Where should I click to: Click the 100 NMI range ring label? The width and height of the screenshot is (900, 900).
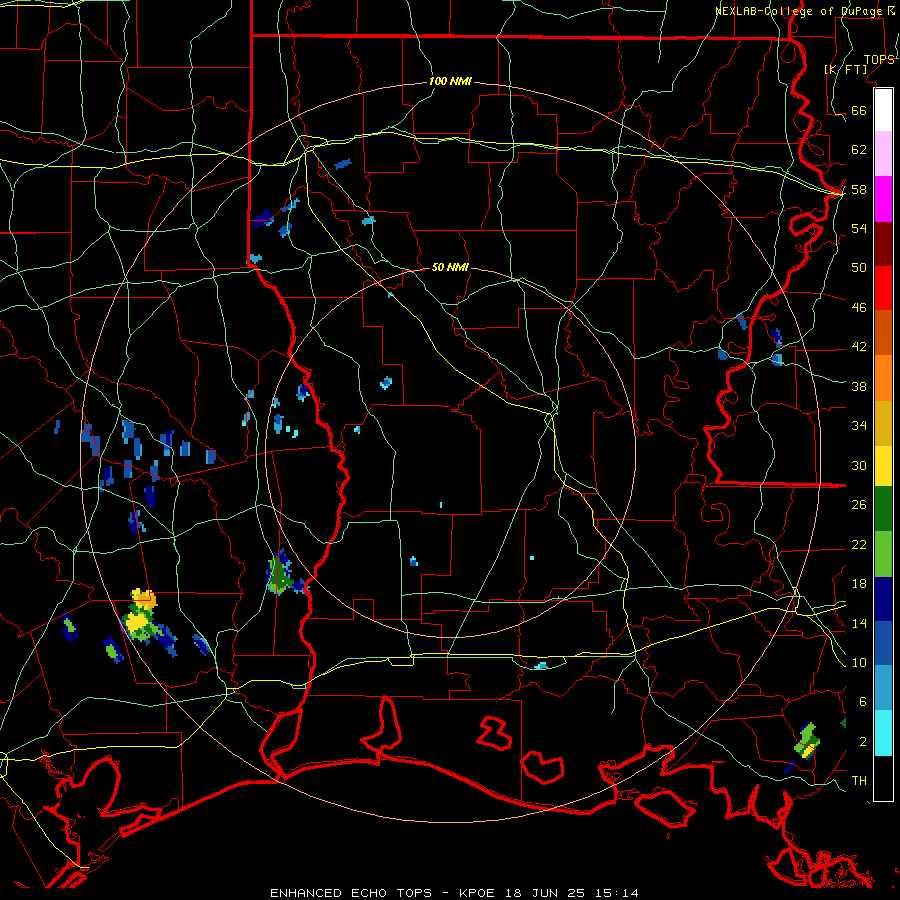pyautogui.click(x=450, y=82)
